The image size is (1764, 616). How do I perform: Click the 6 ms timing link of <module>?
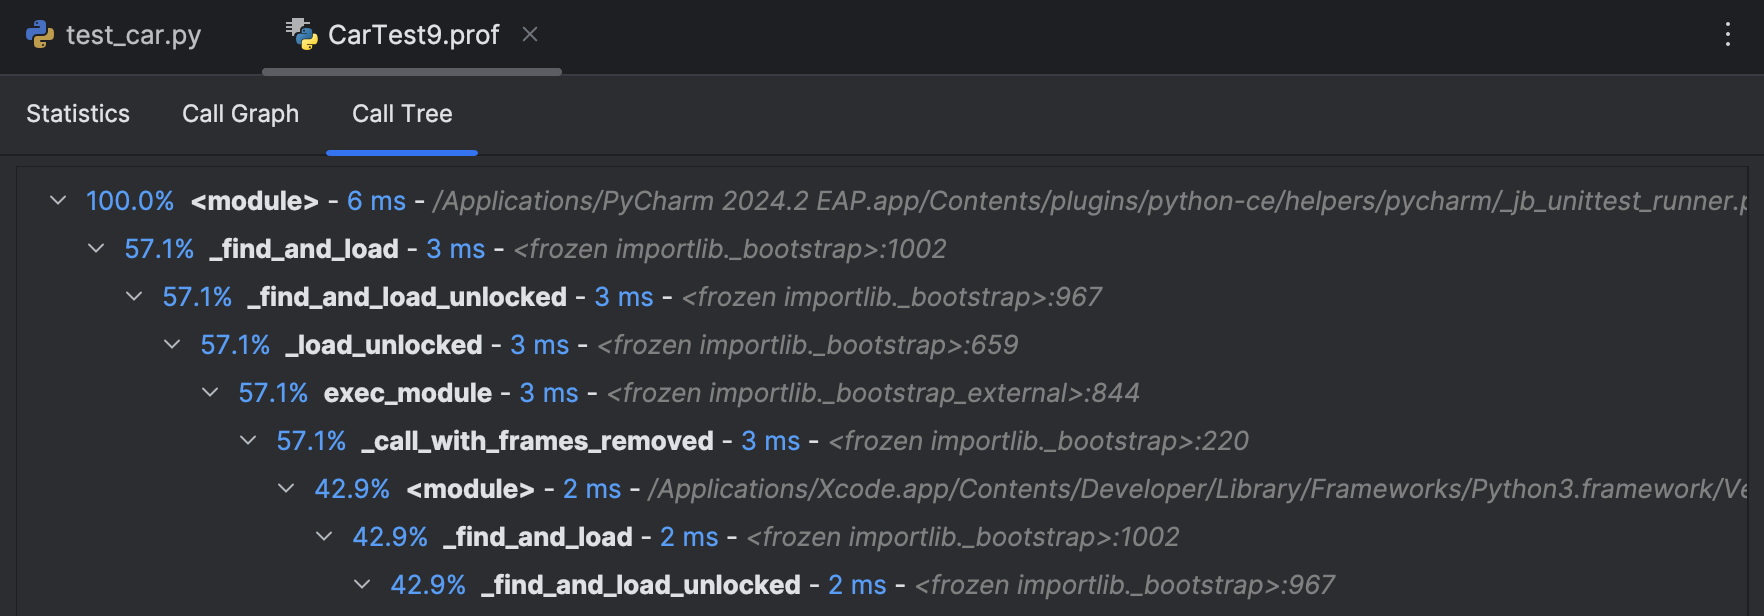pos(375,200)
